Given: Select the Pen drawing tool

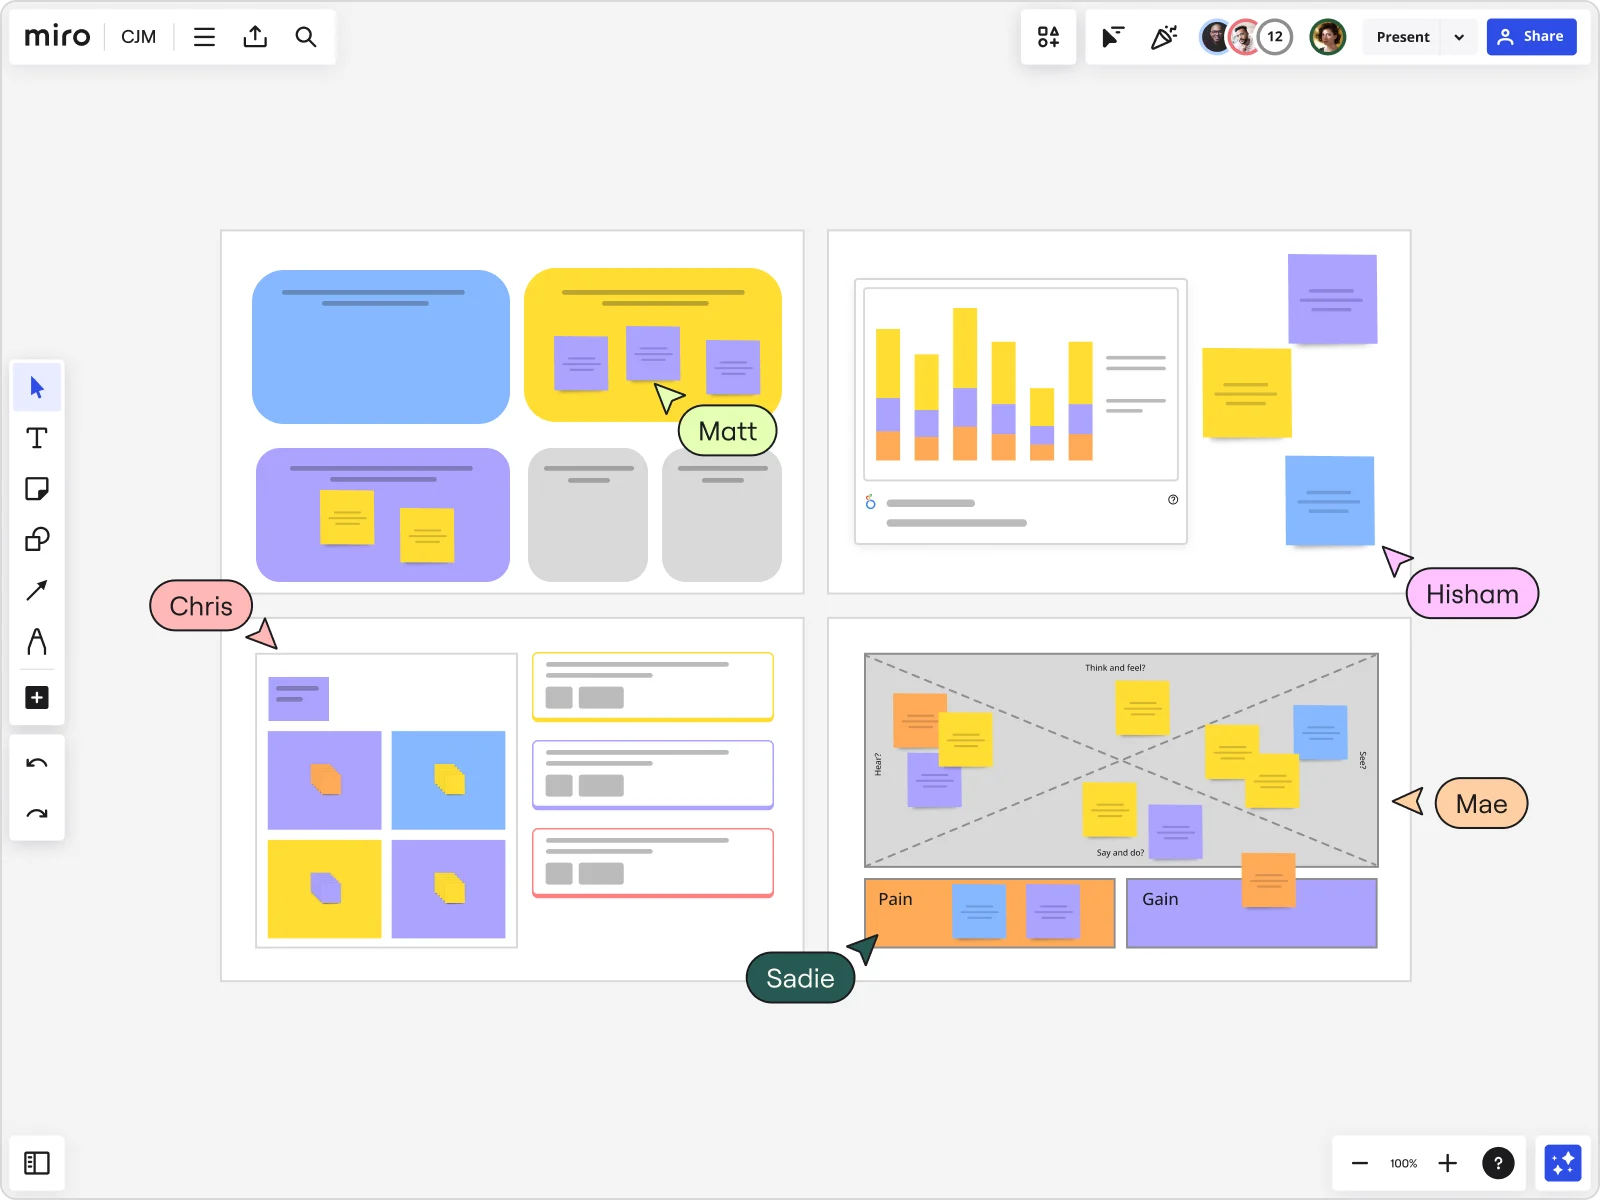Looking at the screenshot, I should click(37, 642).
